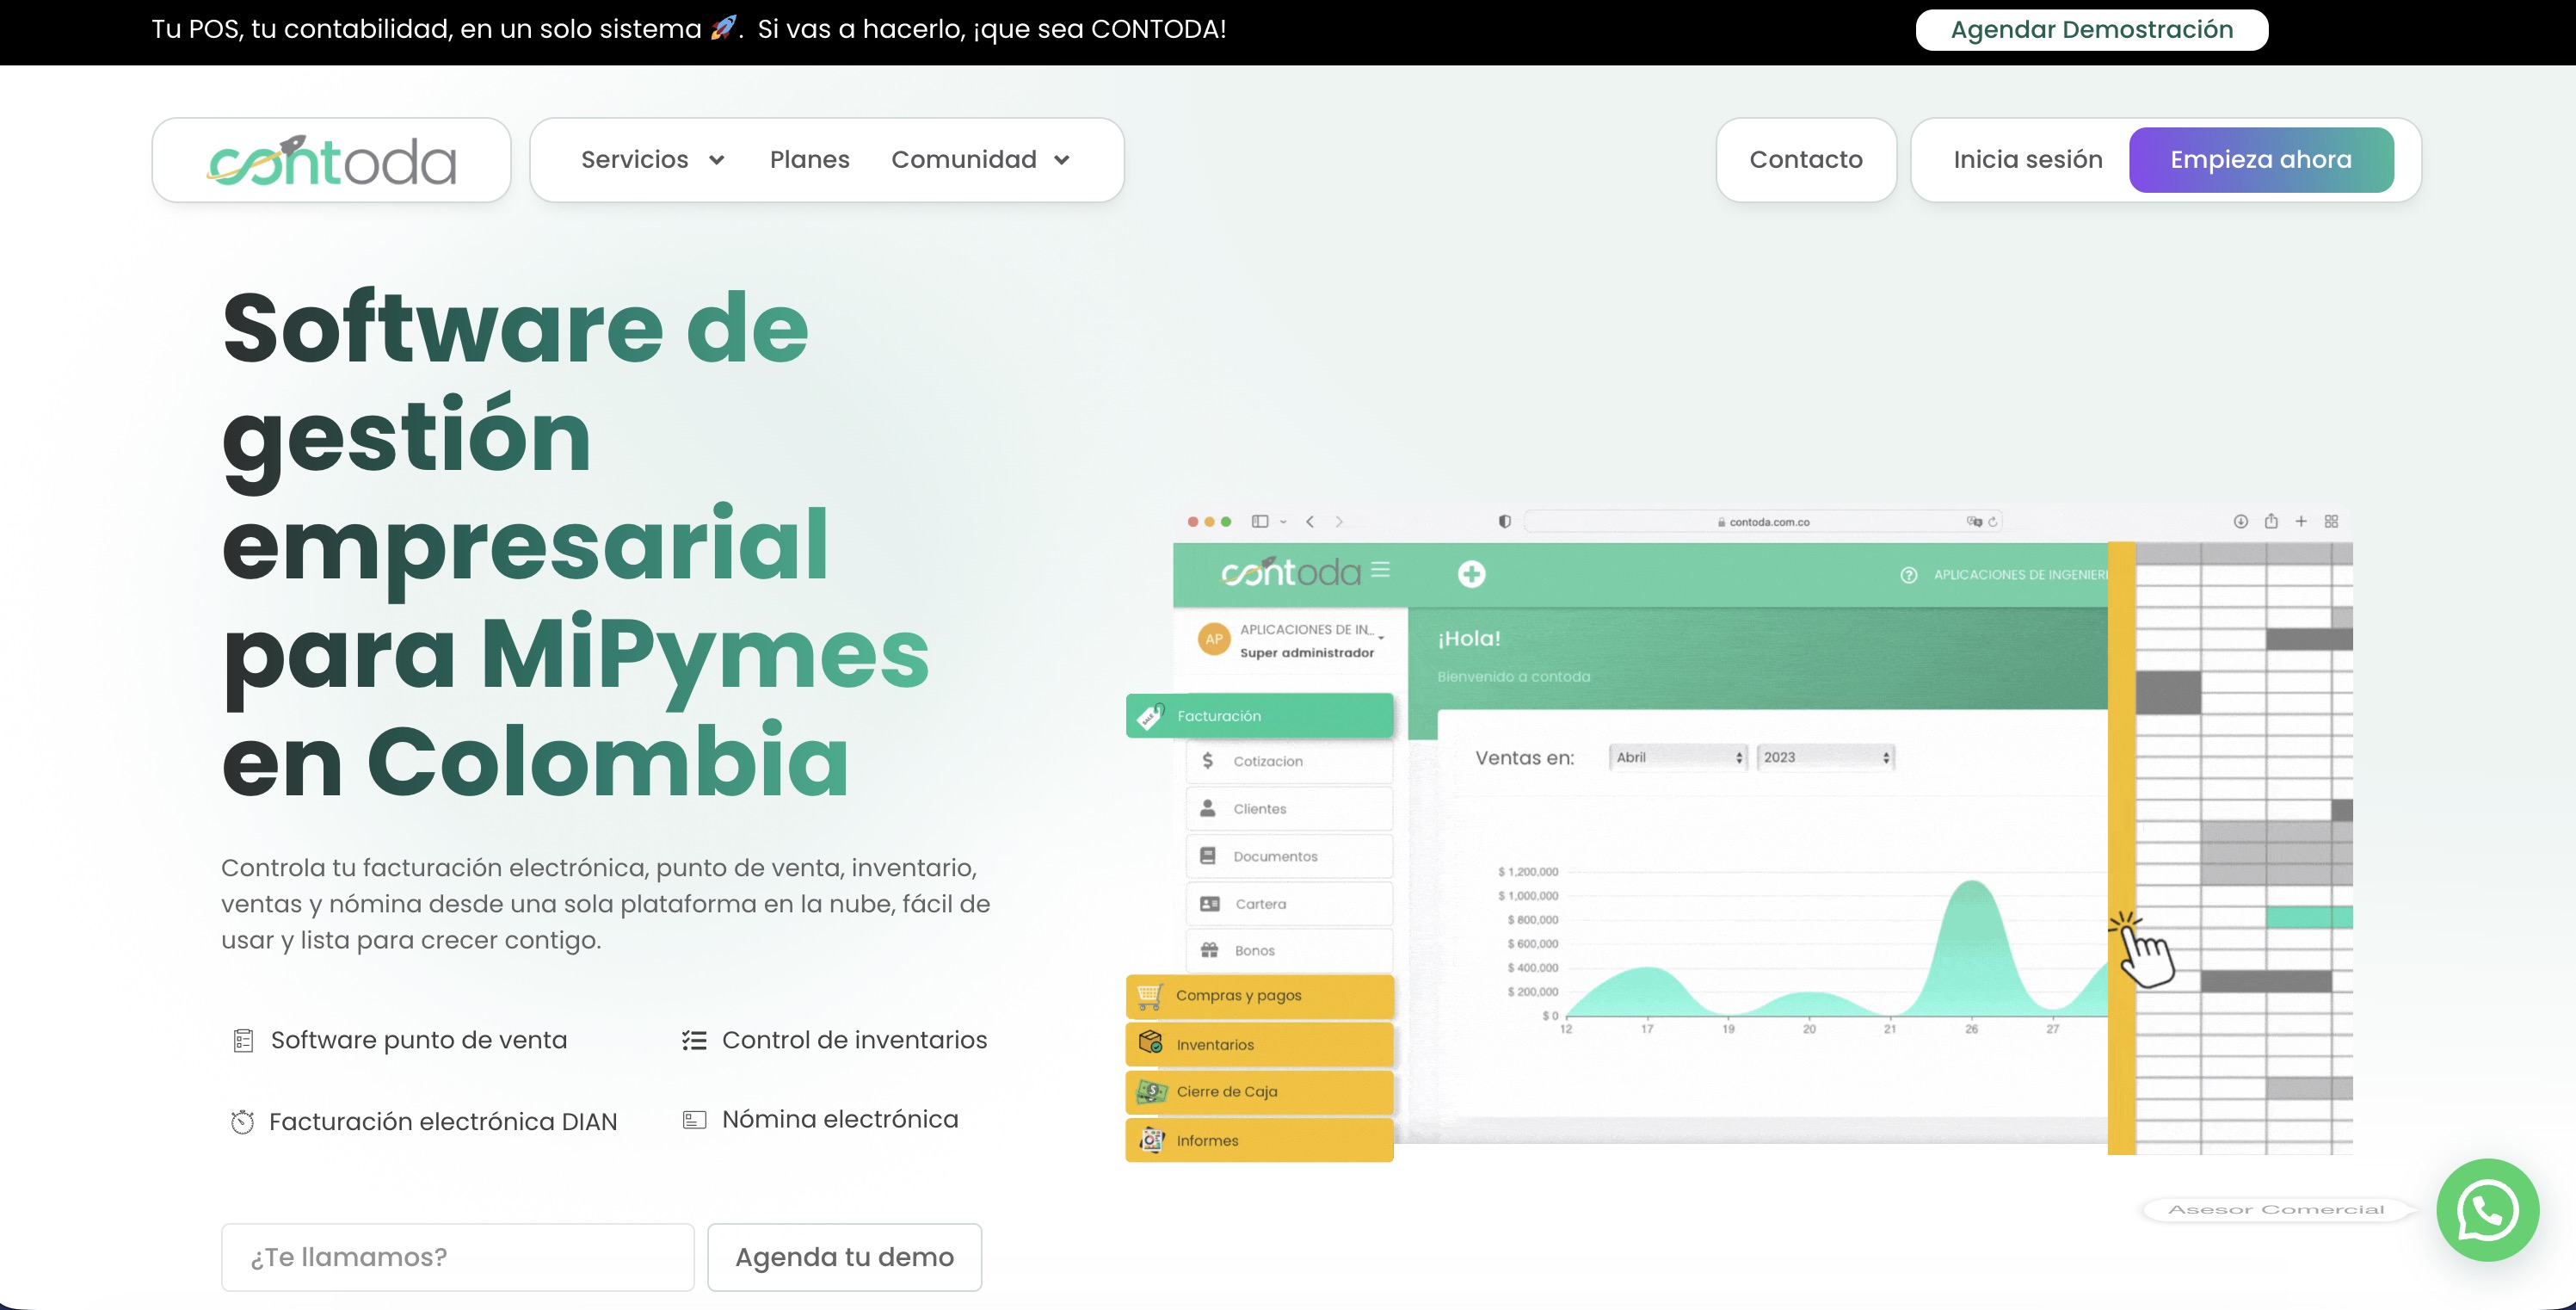Click the Nómina electrónica card icon
Image resolution: width=2576 pixels, height=1310 pixels.
694,1120
